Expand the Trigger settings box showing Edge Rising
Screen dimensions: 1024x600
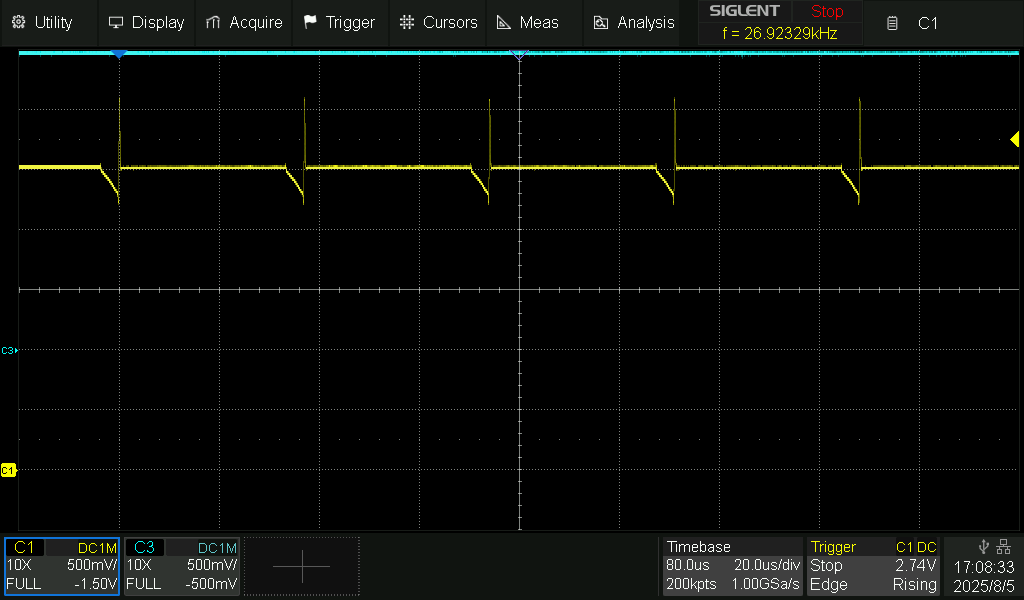pos(873,565)
